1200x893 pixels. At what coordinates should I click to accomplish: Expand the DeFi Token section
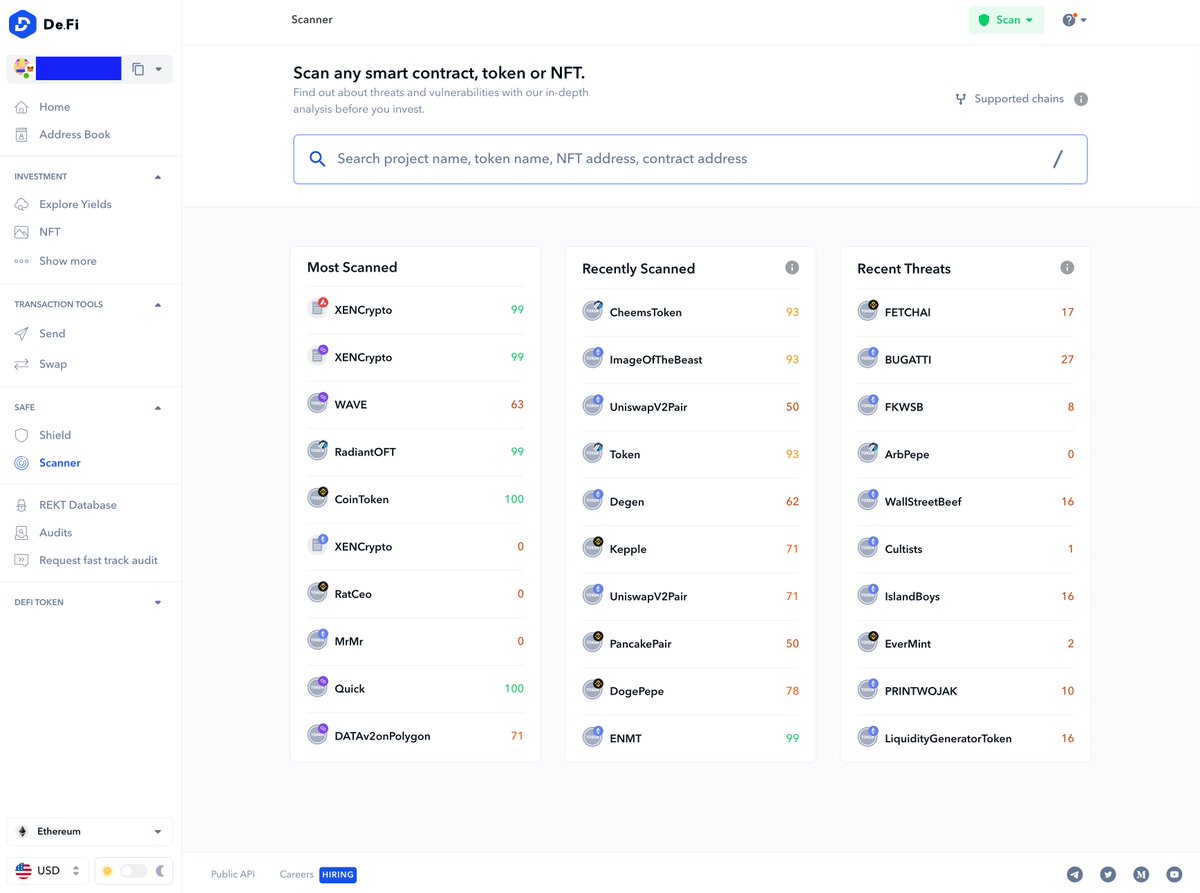[158, 603]
